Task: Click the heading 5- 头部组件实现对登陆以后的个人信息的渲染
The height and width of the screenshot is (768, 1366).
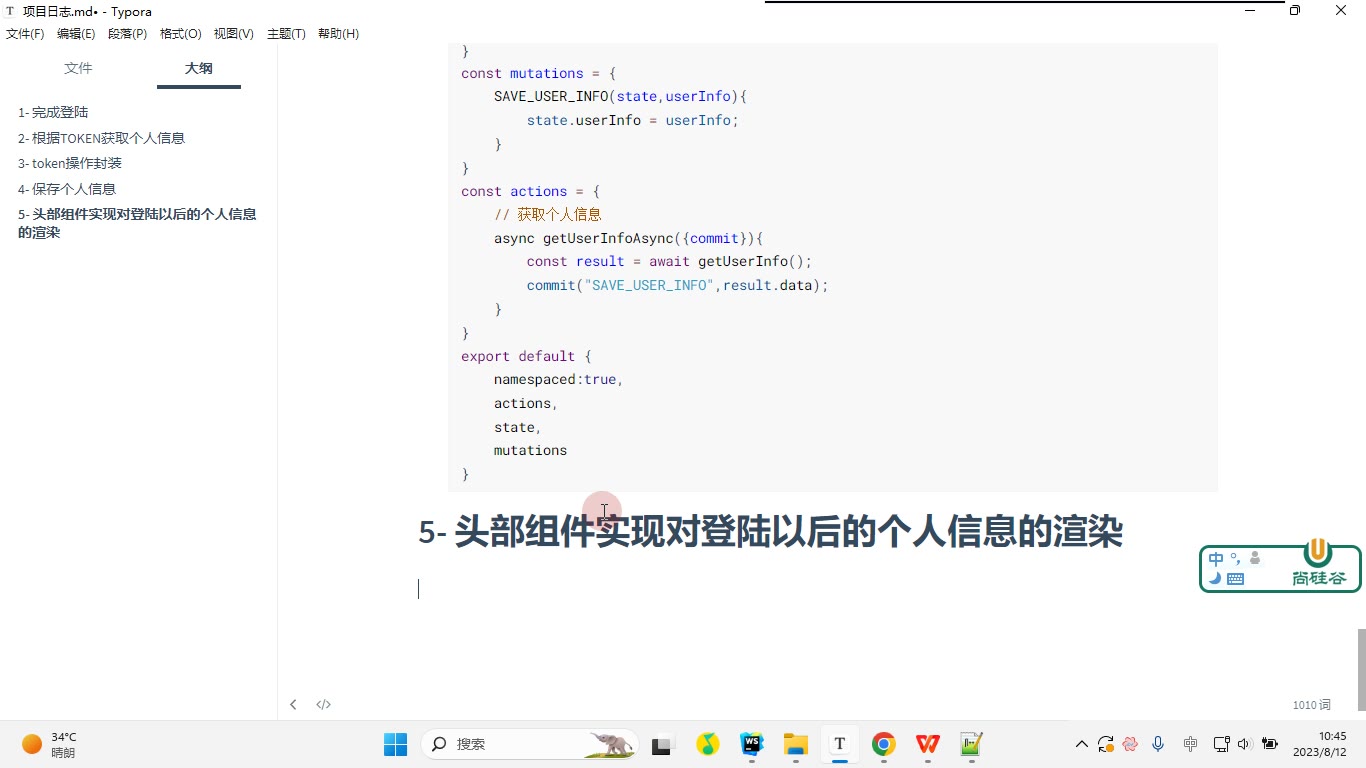Action: [770, 531]
